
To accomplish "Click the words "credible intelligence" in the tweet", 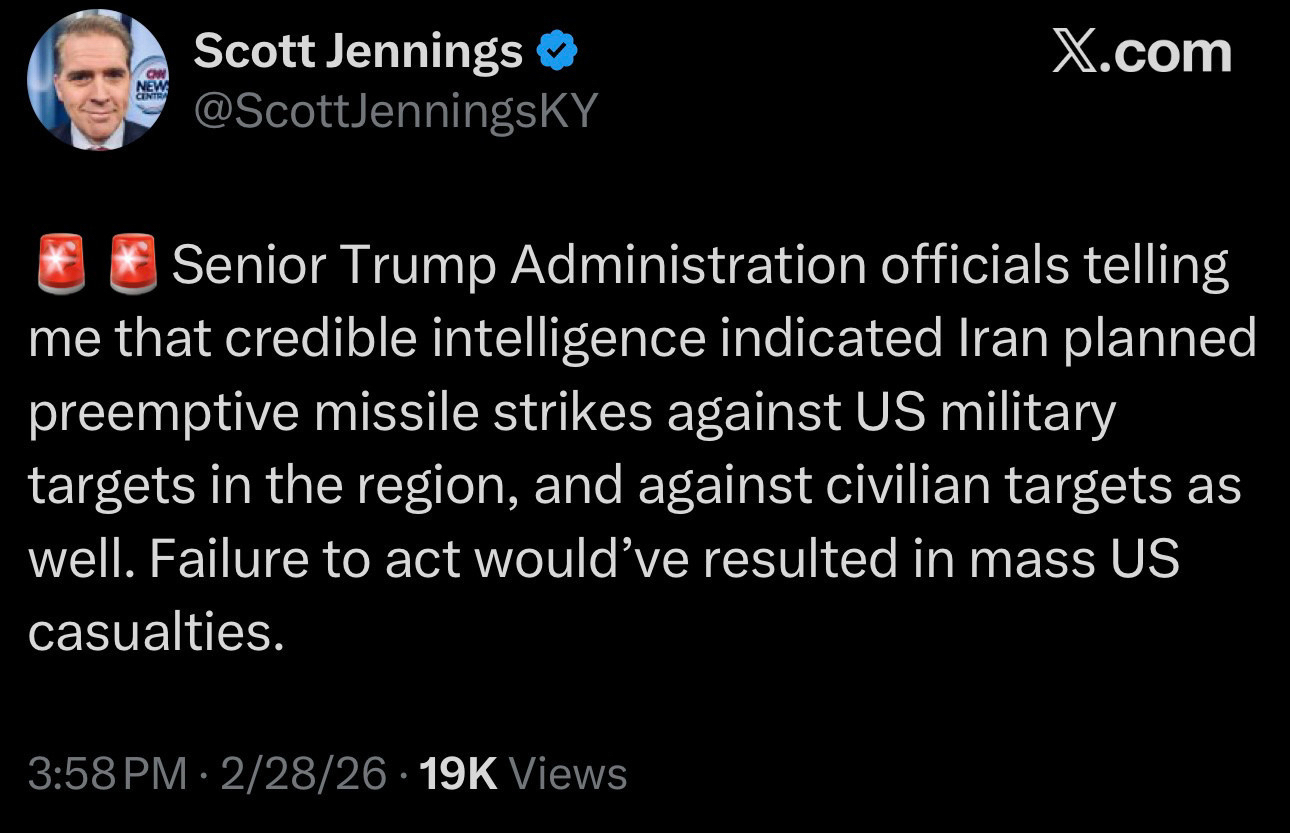I will tap(465, 339).
